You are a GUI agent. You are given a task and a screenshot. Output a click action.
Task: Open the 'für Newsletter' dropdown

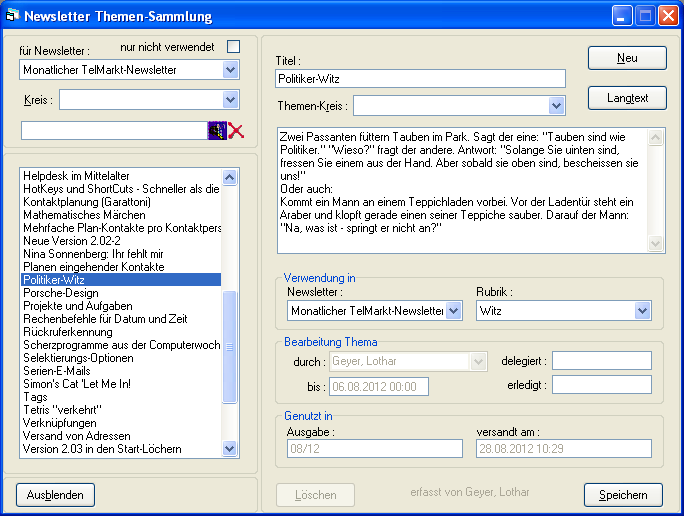[230, 70]
